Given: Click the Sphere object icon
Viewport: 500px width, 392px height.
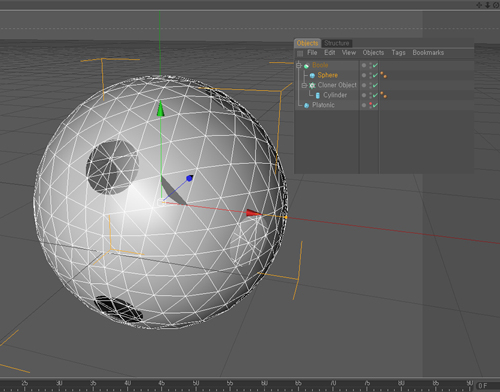Looking at the screenshot, I should (312, 76).
